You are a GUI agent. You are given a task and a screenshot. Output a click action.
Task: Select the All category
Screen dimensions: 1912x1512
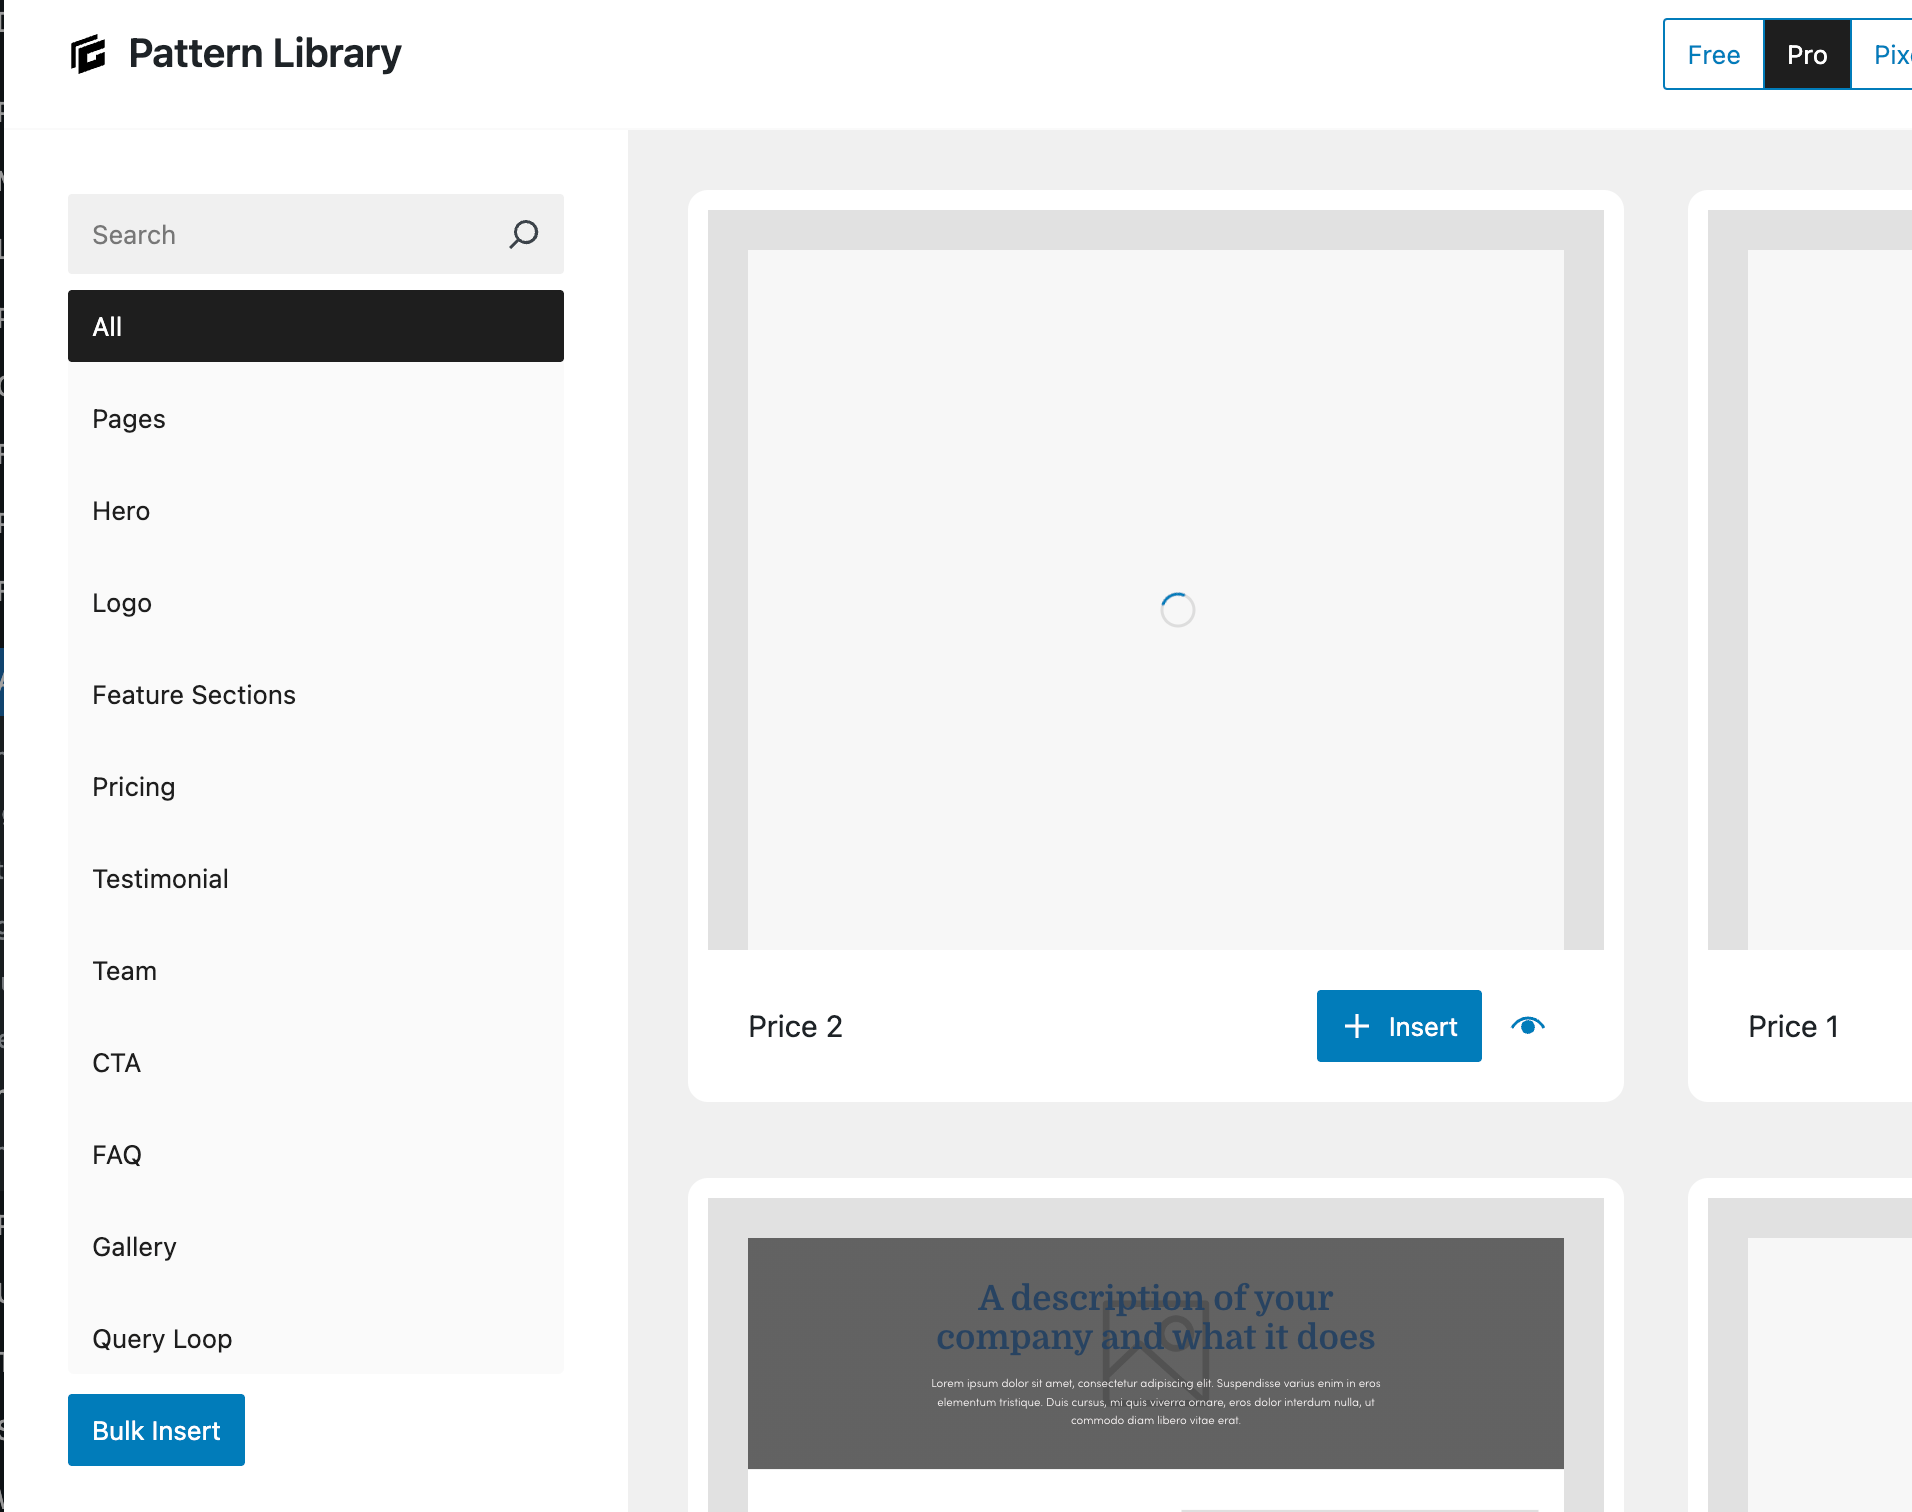[x=316, y=326]
